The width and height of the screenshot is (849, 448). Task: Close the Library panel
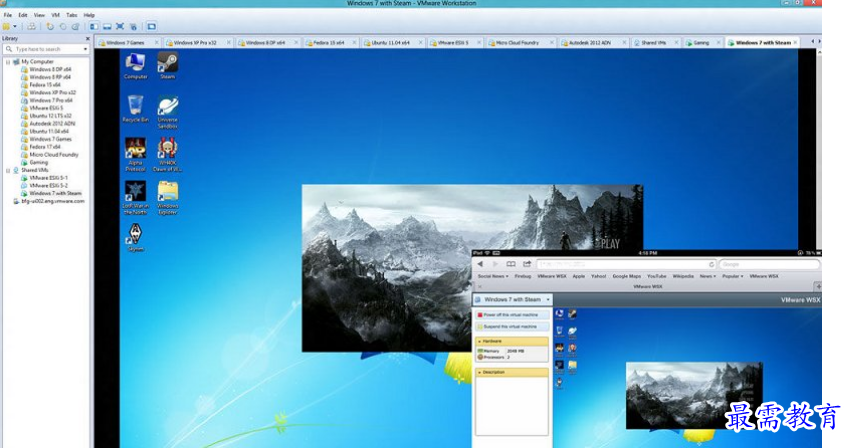pos(88,38)
